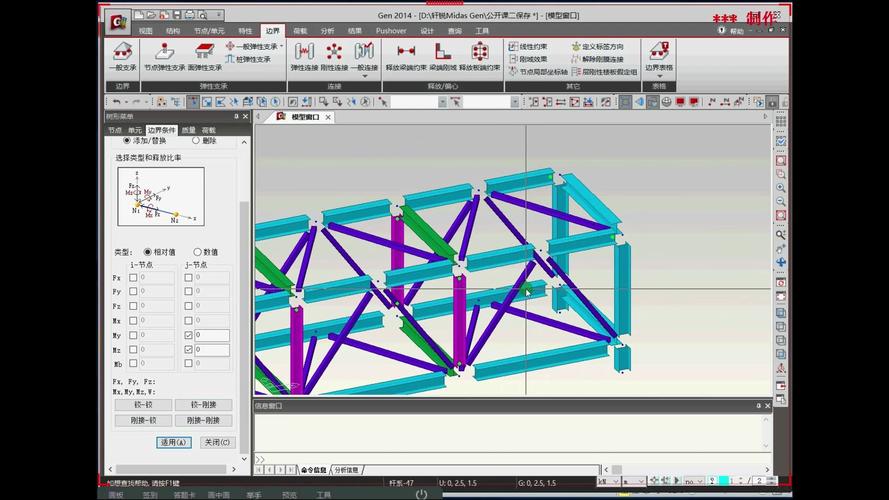This screenshot has height=500, width=889.
Task: Enable the i-节点 Fx checkbox
Action: coord(131,277)
